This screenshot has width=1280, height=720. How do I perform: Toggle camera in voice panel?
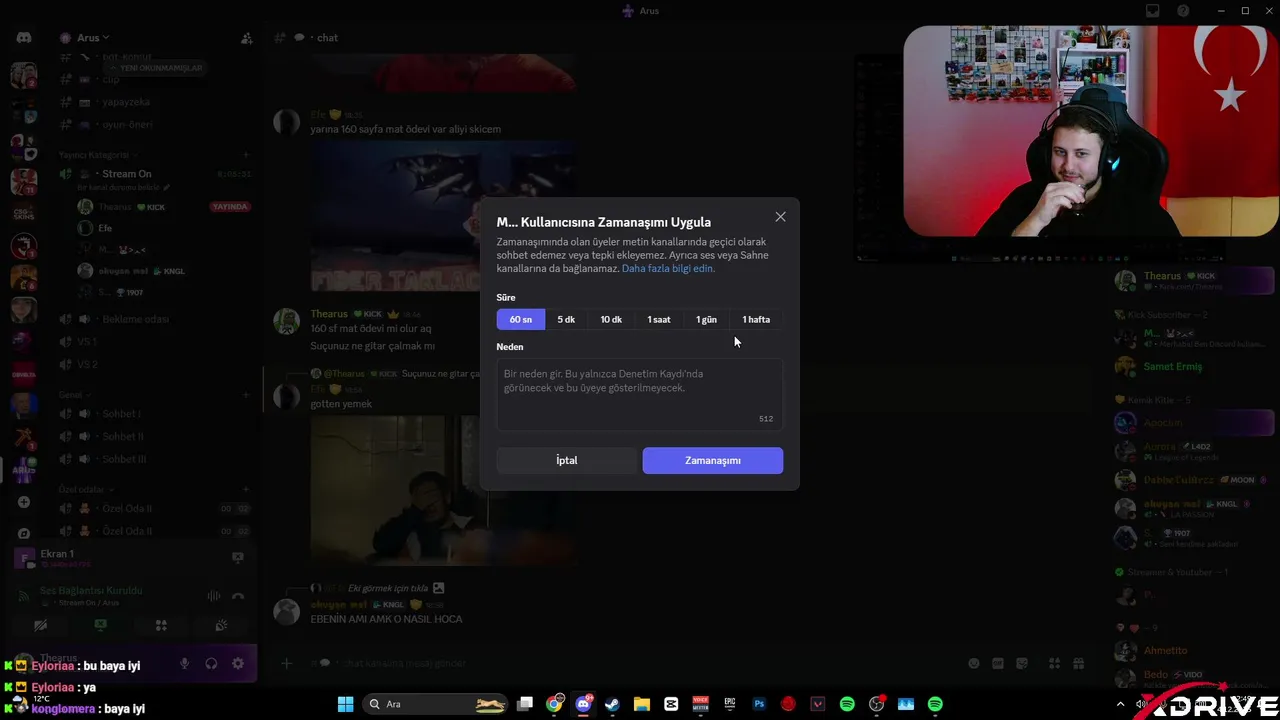click(40, 625)
